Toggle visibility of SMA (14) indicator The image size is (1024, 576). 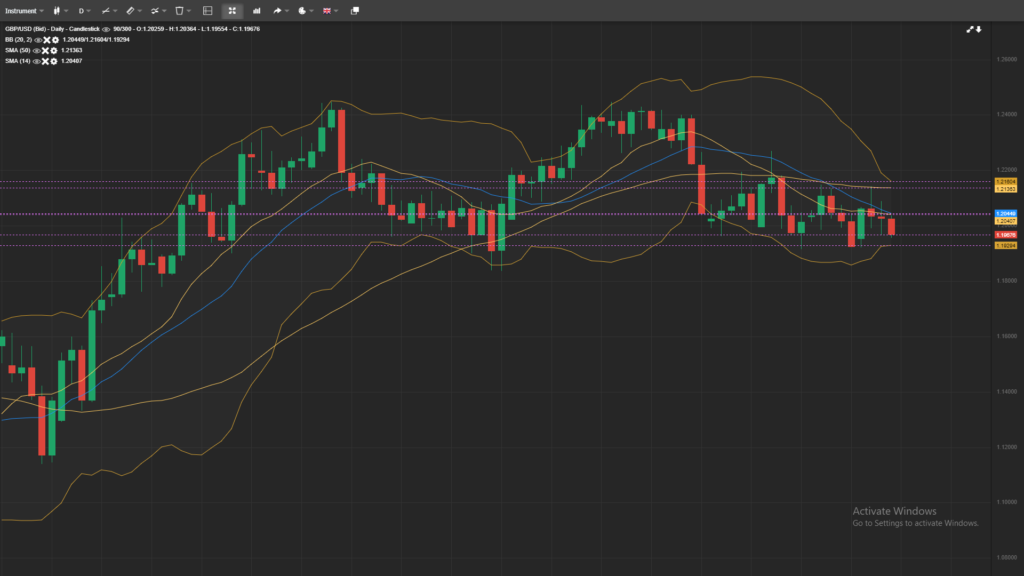37,61
